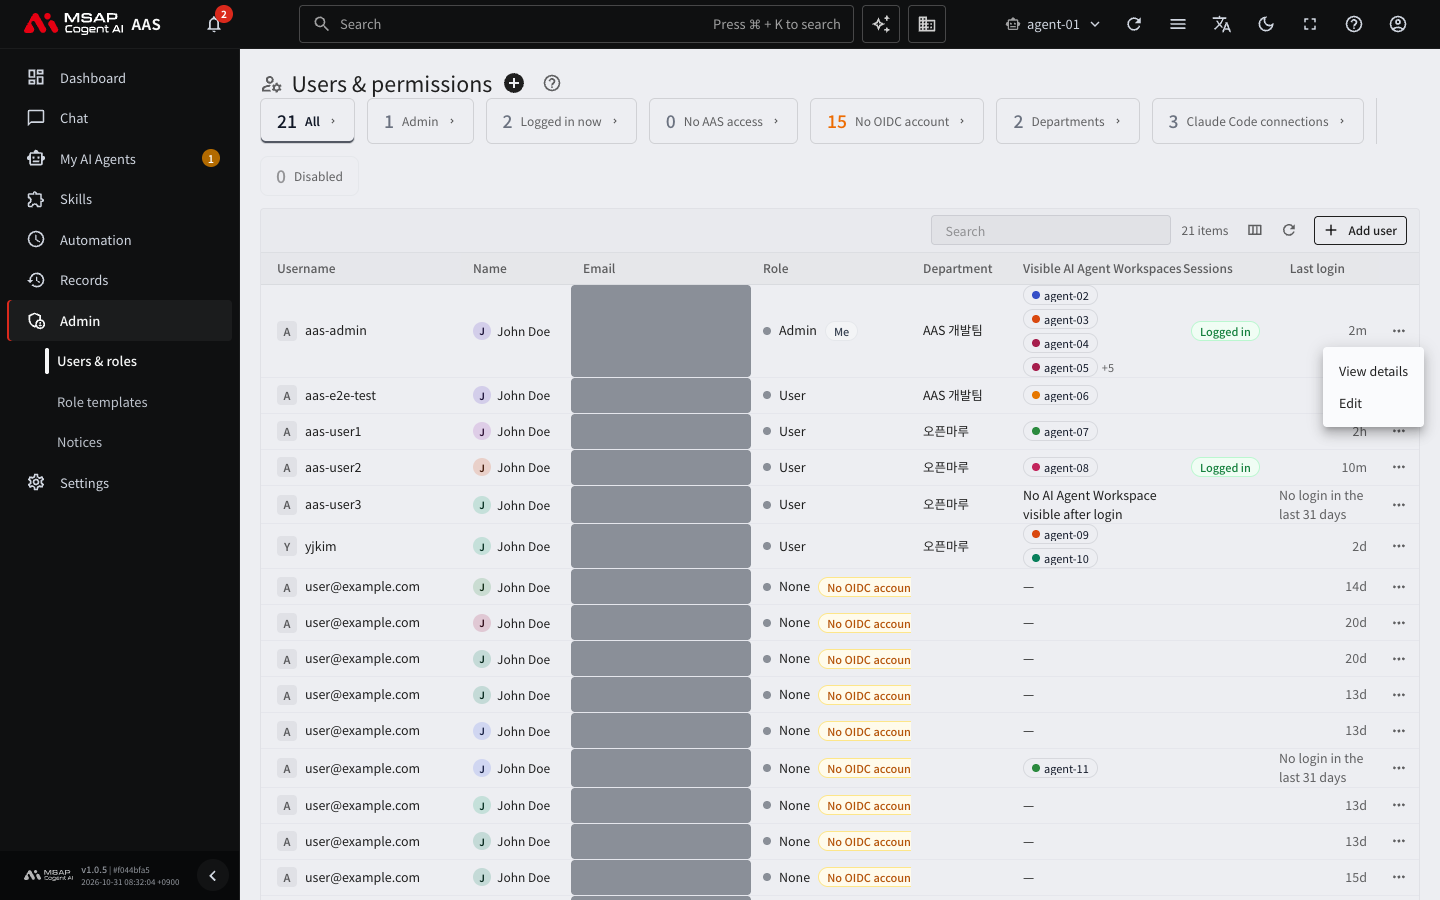Screen dimensions: 1440x900
Task: Open My AI Agents in sidebar
Action: (x=120, y=159)
